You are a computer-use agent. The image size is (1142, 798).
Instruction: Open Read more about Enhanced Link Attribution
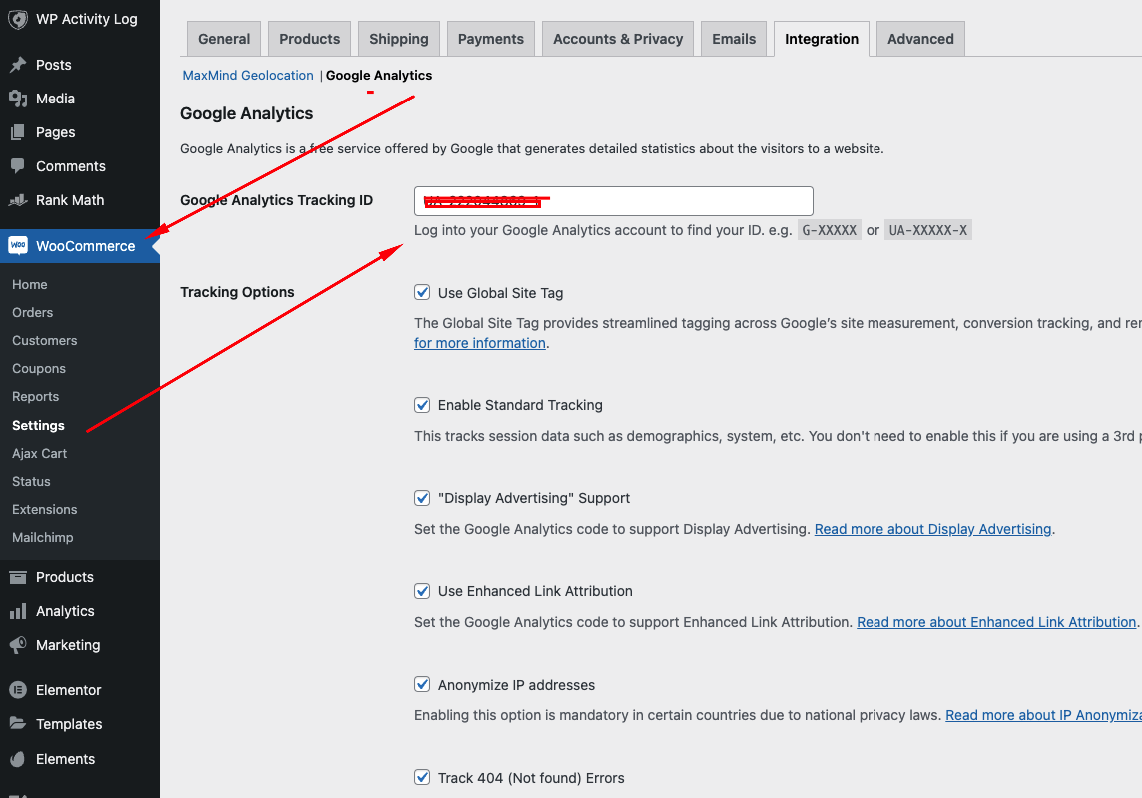[x=996, y=623]
